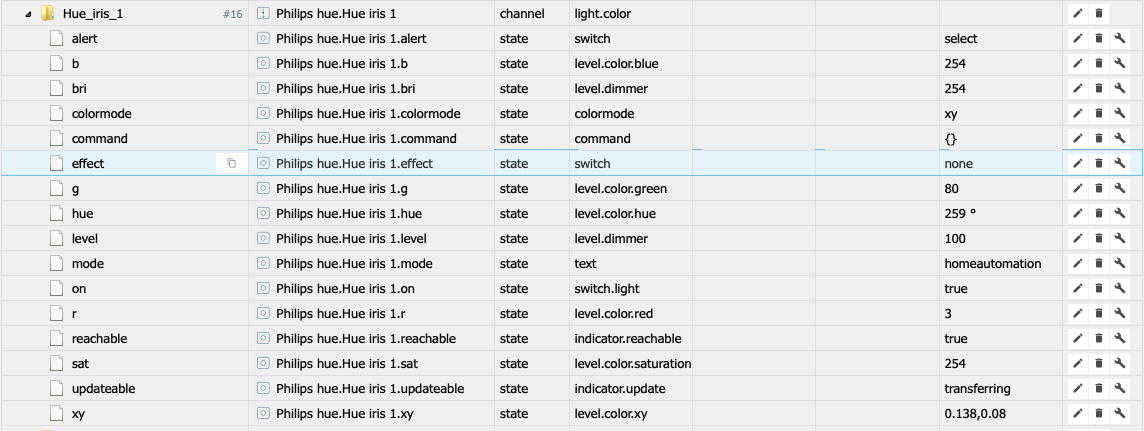Screen dimensions: 1144x431
Task: Open wrench settings for level.color.green row
Action: click(x=1120, y=188)
